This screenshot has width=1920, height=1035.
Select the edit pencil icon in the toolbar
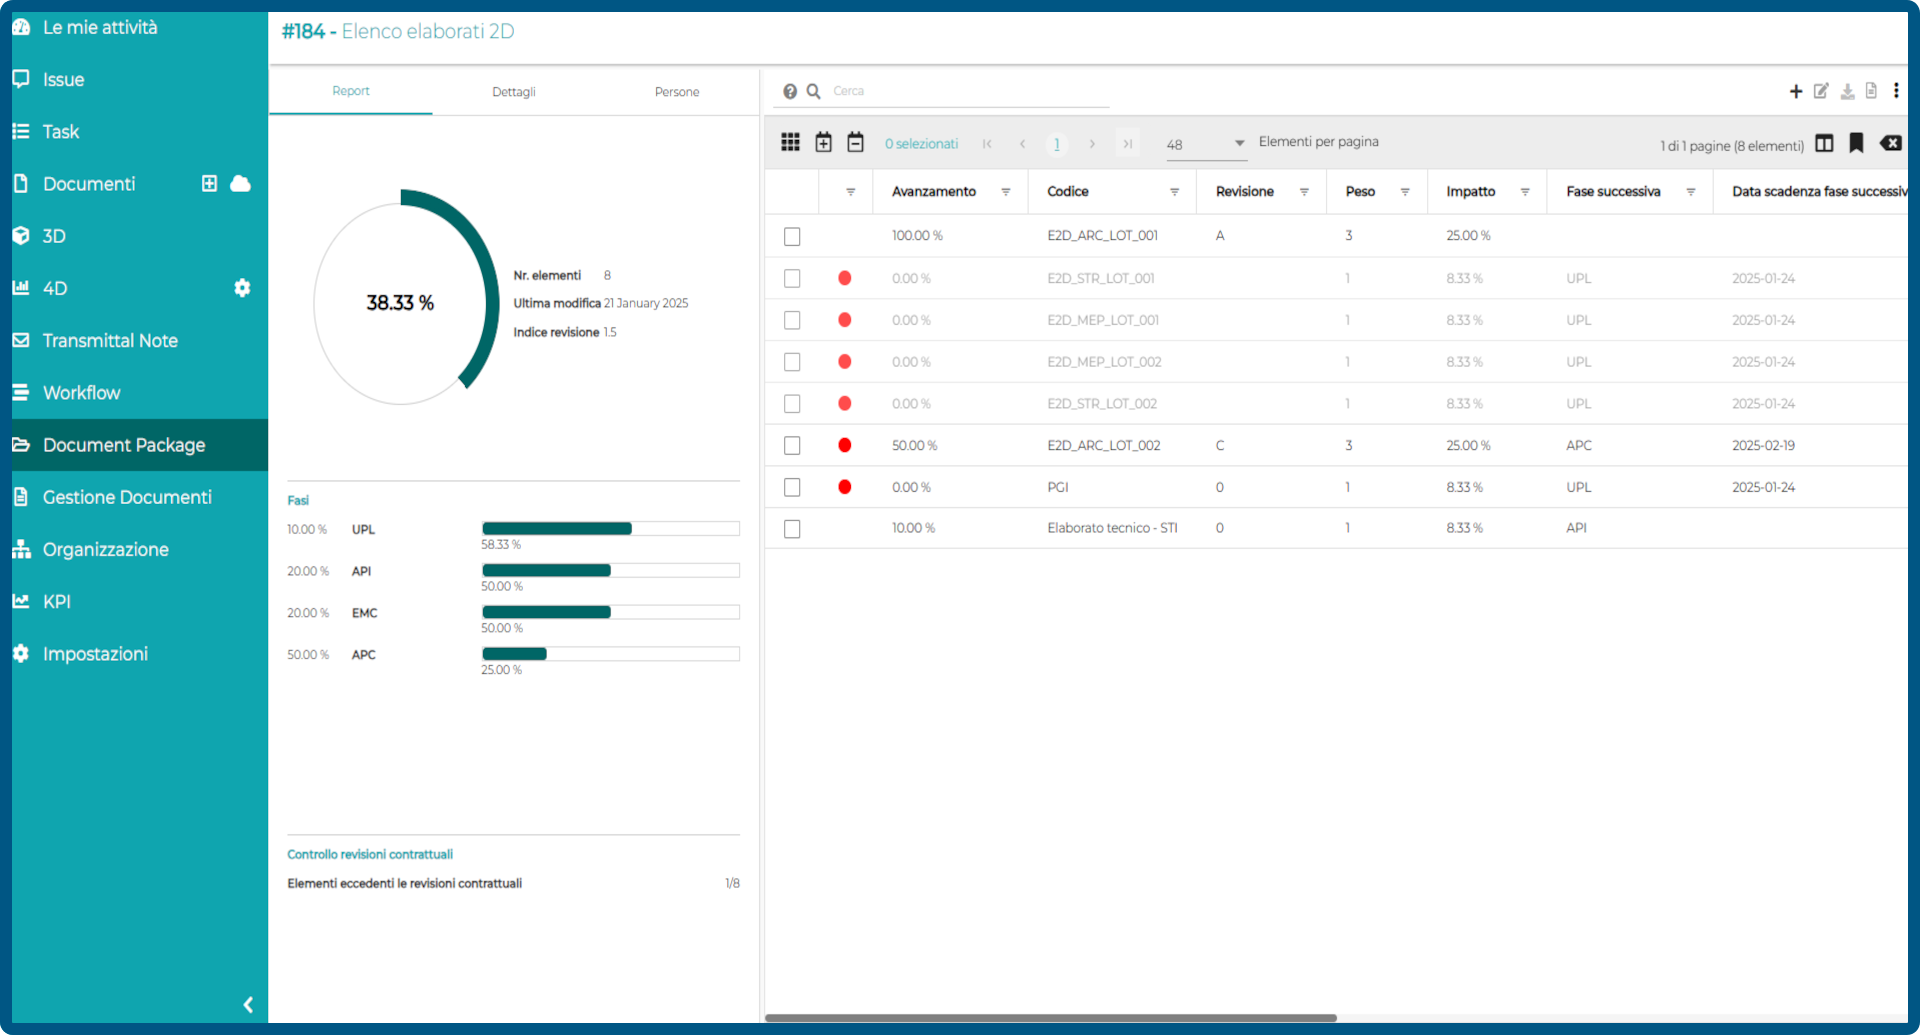tap(1821, 90)
